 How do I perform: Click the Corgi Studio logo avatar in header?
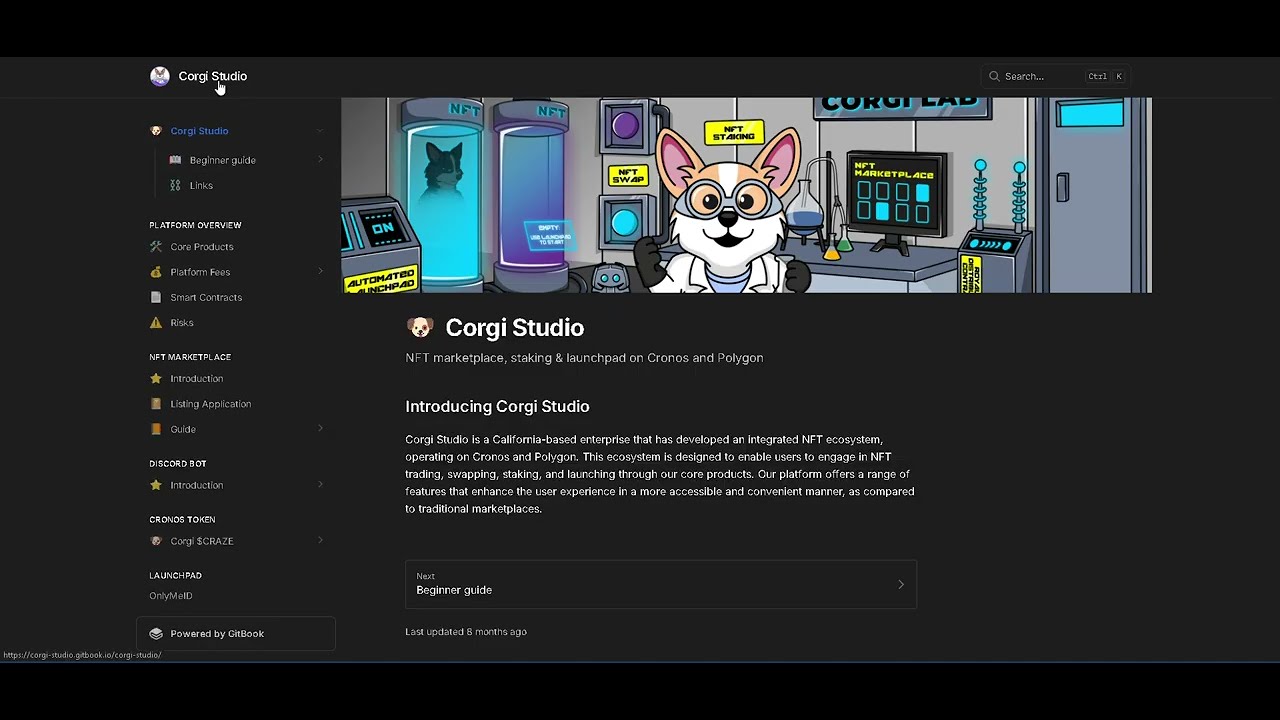pyautogui.click(x=160, y=76)
